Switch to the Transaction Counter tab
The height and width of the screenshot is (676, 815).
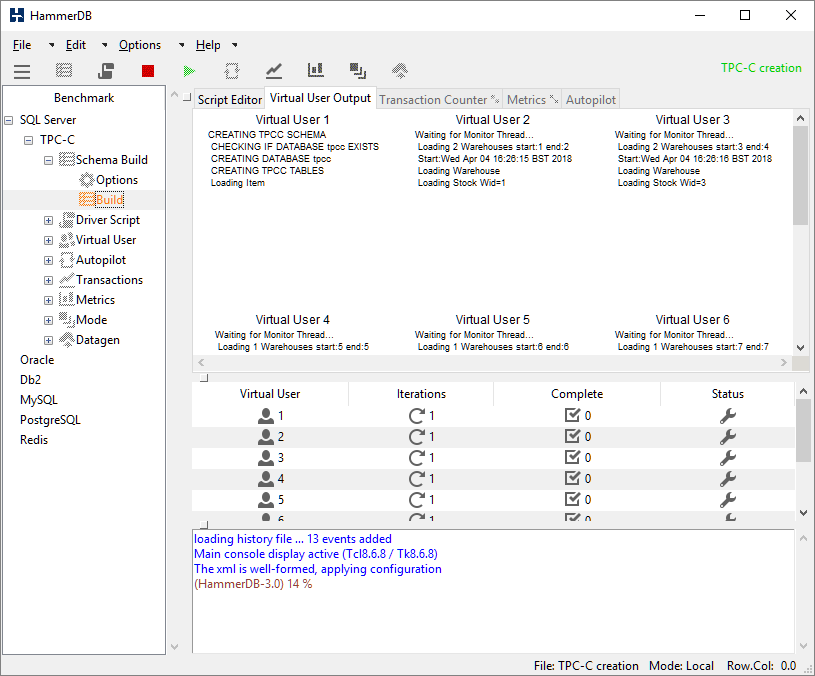439,100
